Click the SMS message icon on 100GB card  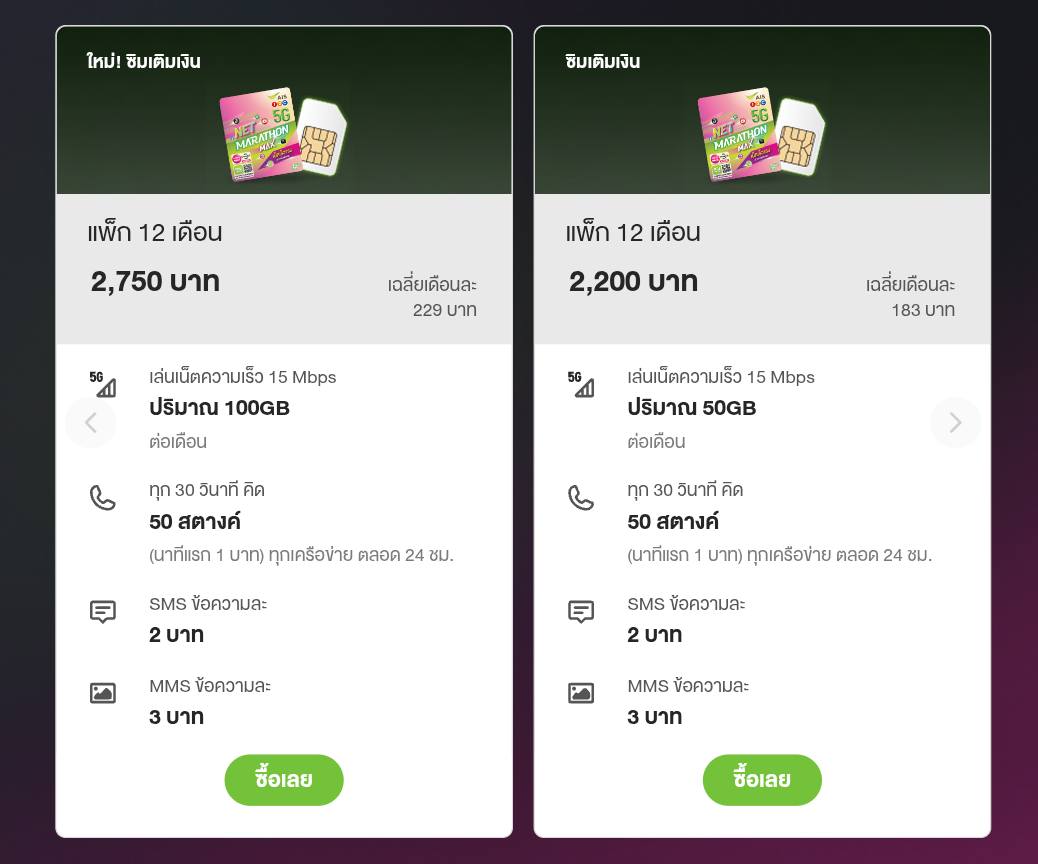(x=103, y=612)
